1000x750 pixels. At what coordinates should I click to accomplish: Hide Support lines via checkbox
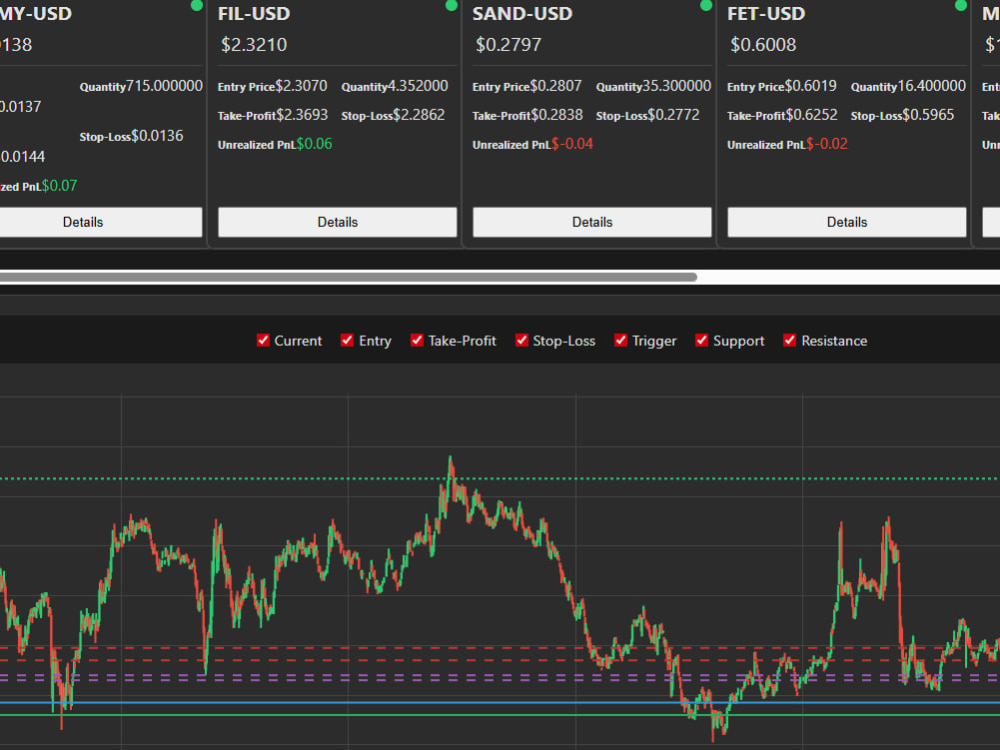pyautogui.click(x=702, y=341)
